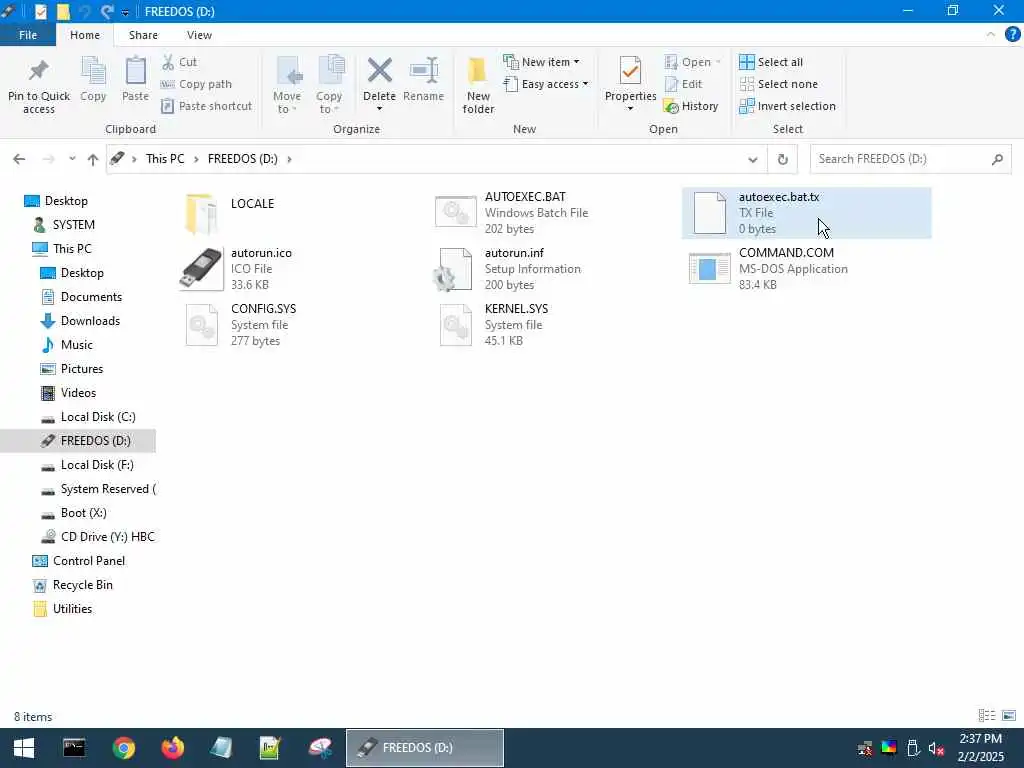Delete the selected file
This screenshot has width=1024, height=768.
tap(379, 85)
